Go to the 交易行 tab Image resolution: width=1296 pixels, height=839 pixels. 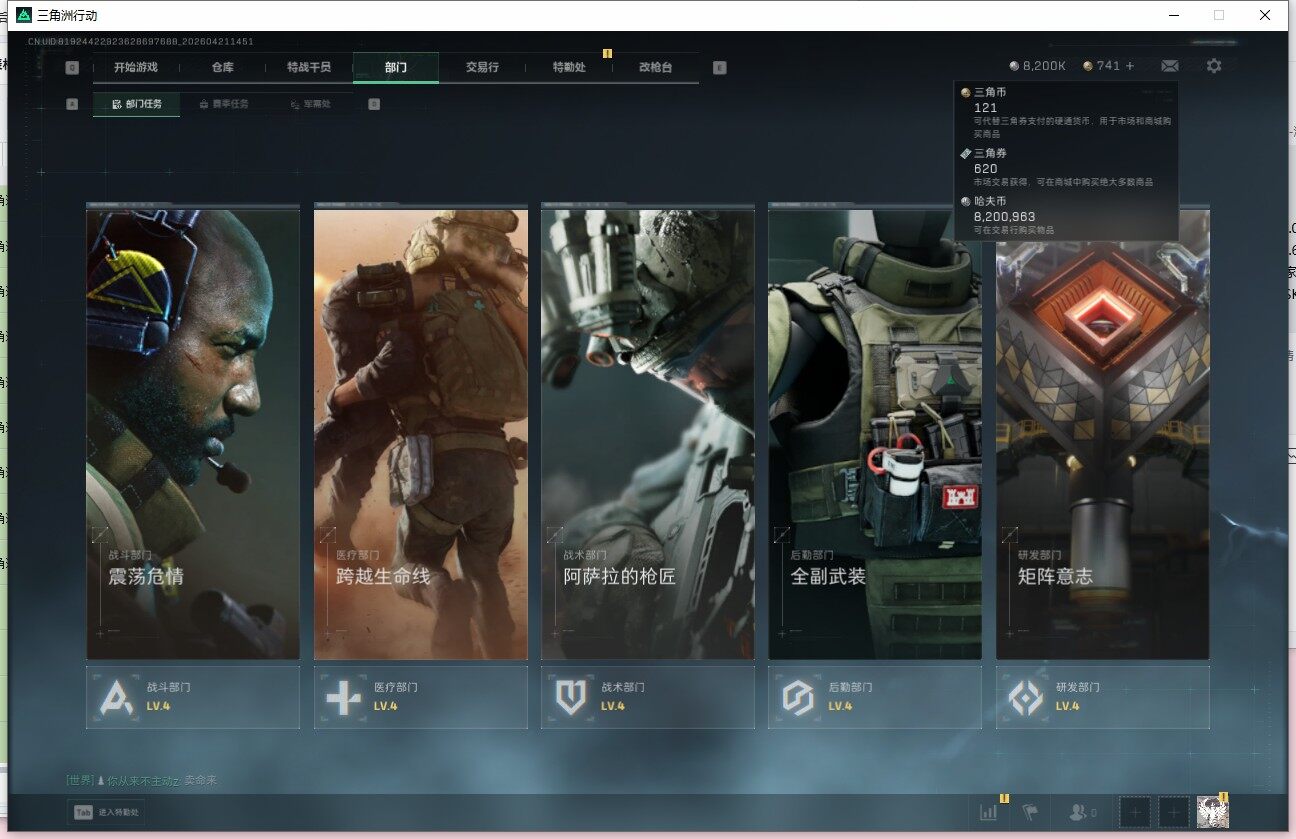pyautogui.click(x=483, y=68)
